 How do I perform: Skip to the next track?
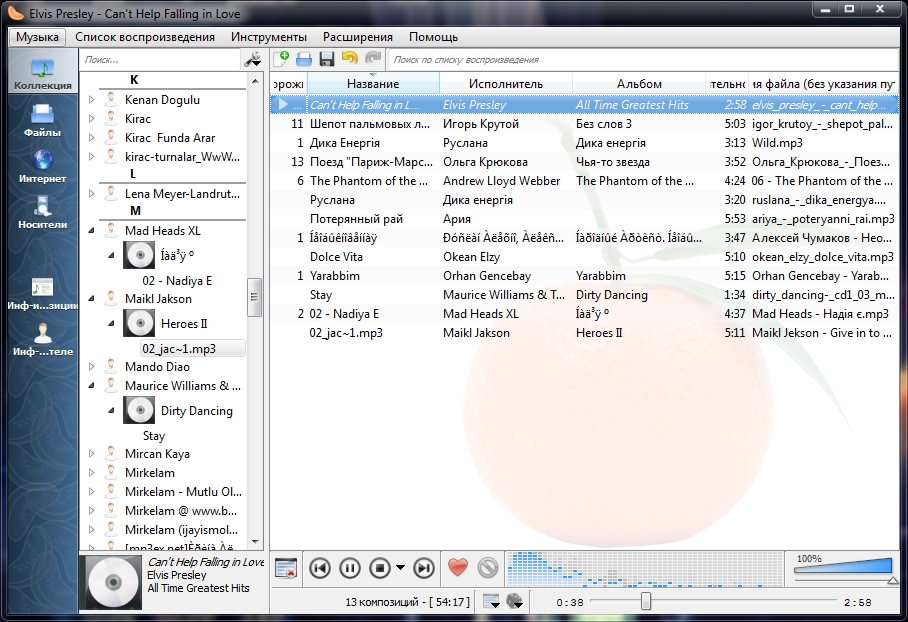(x=424, y=568)
